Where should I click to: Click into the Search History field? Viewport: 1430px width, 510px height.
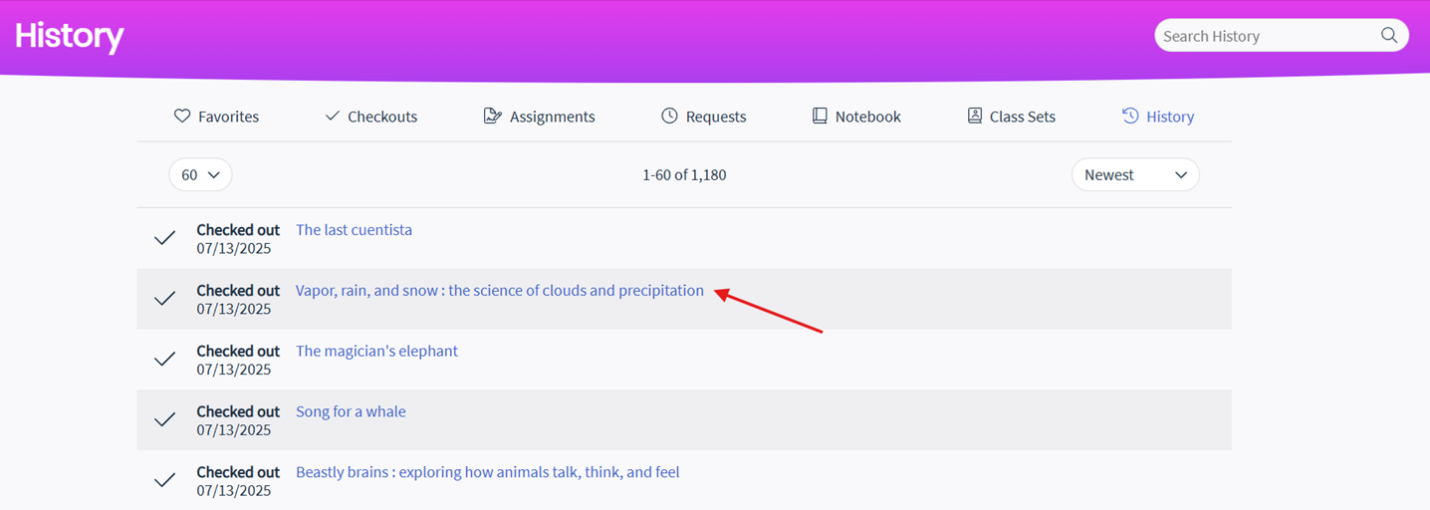tap(1268, 36)
